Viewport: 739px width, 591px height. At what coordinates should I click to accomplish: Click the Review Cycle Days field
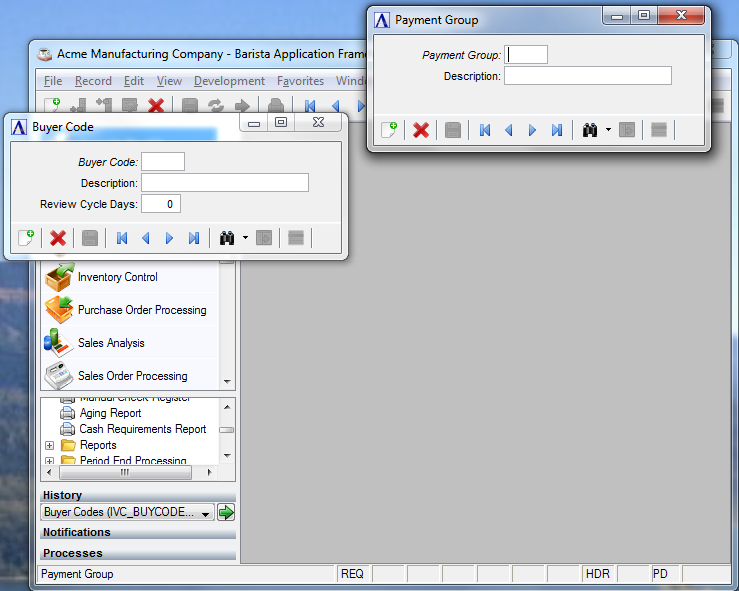tap(161, 204)
